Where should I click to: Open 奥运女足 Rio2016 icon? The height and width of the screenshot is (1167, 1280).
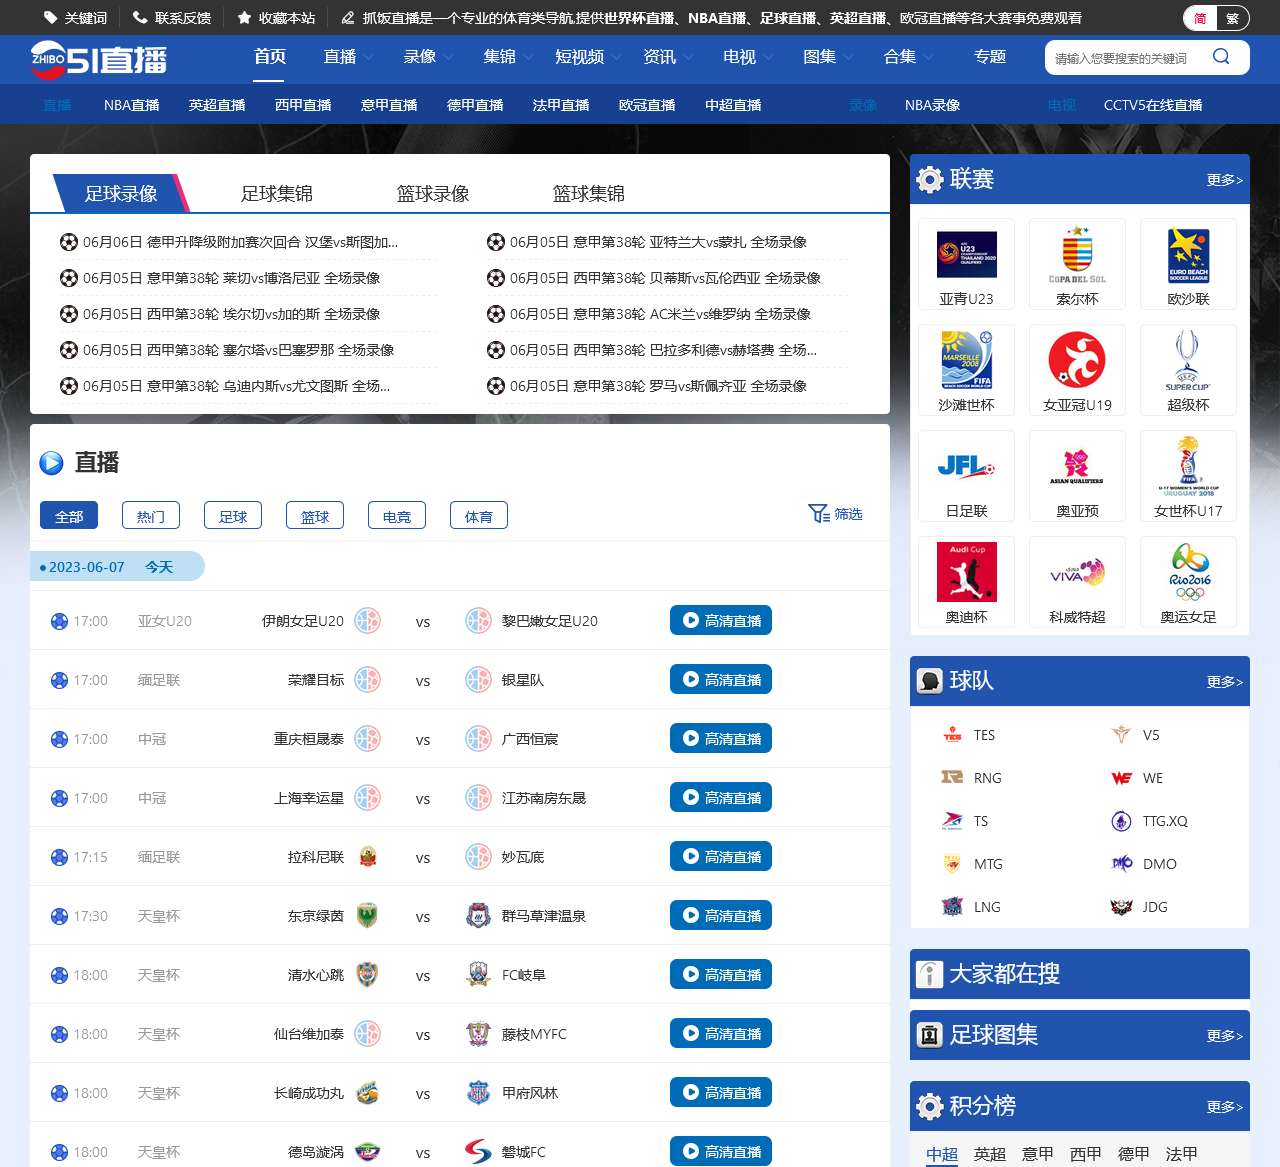pyautogui.click(x=1190, y=572)
